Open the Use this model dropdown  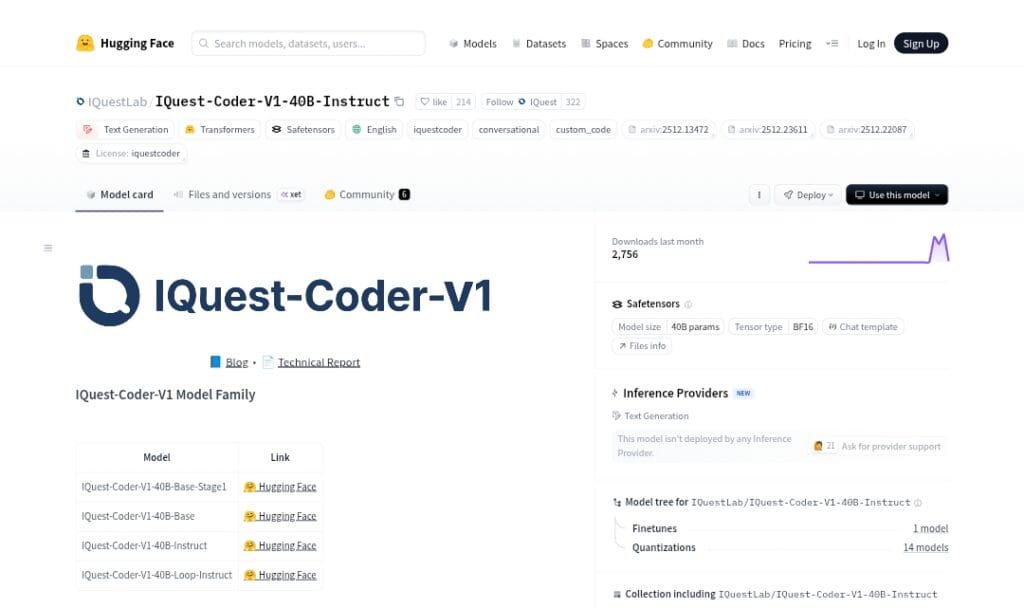pyautogui.click(x=897, y=195)
